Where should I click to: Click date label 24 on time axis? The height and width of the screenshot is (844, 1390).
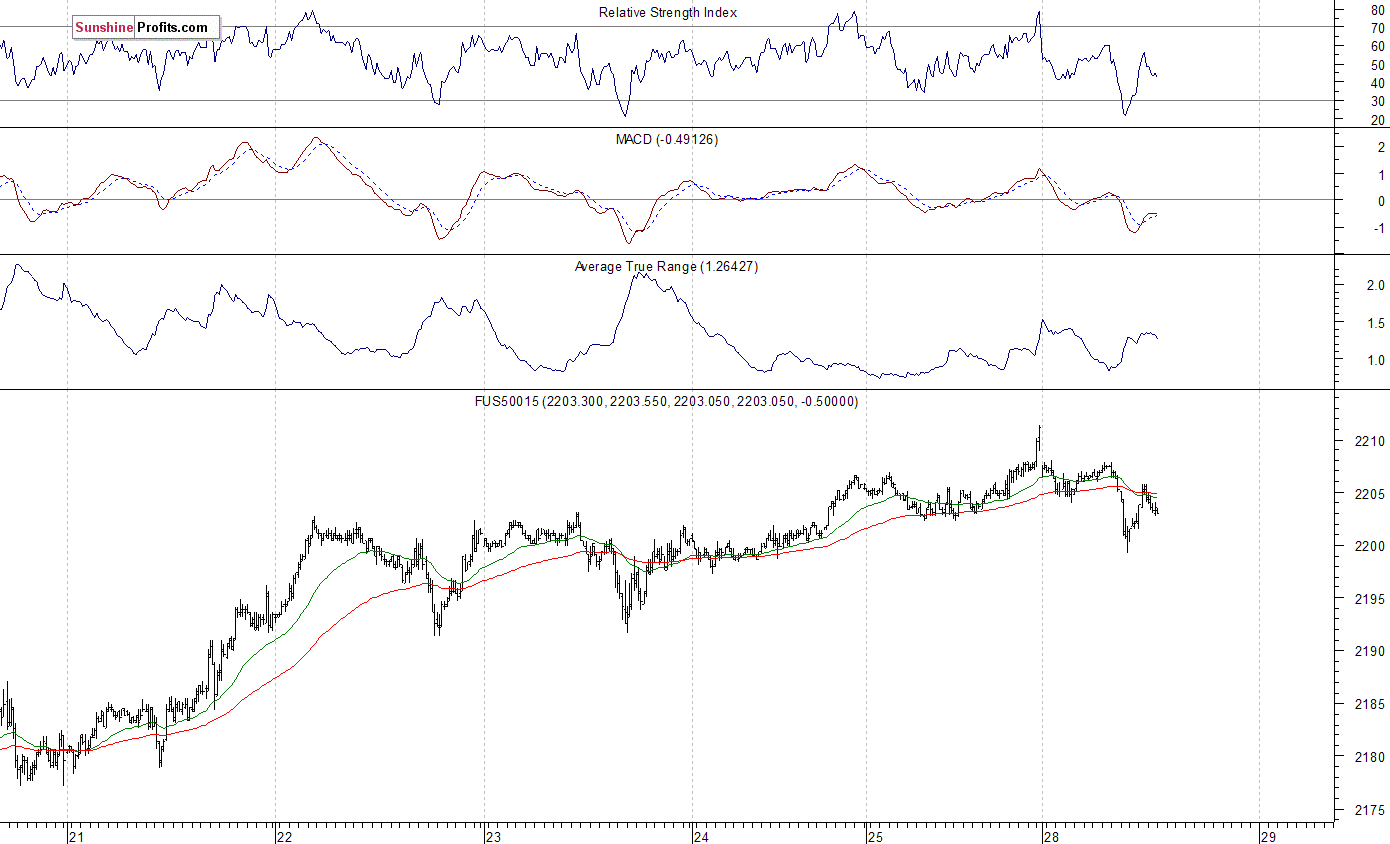point(701,836)
